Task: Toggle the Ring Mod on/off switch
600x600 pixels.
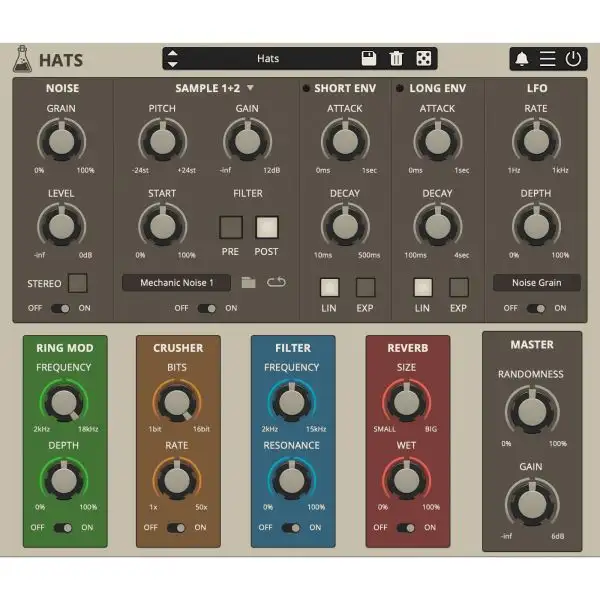Action: (x=63, y=527)
